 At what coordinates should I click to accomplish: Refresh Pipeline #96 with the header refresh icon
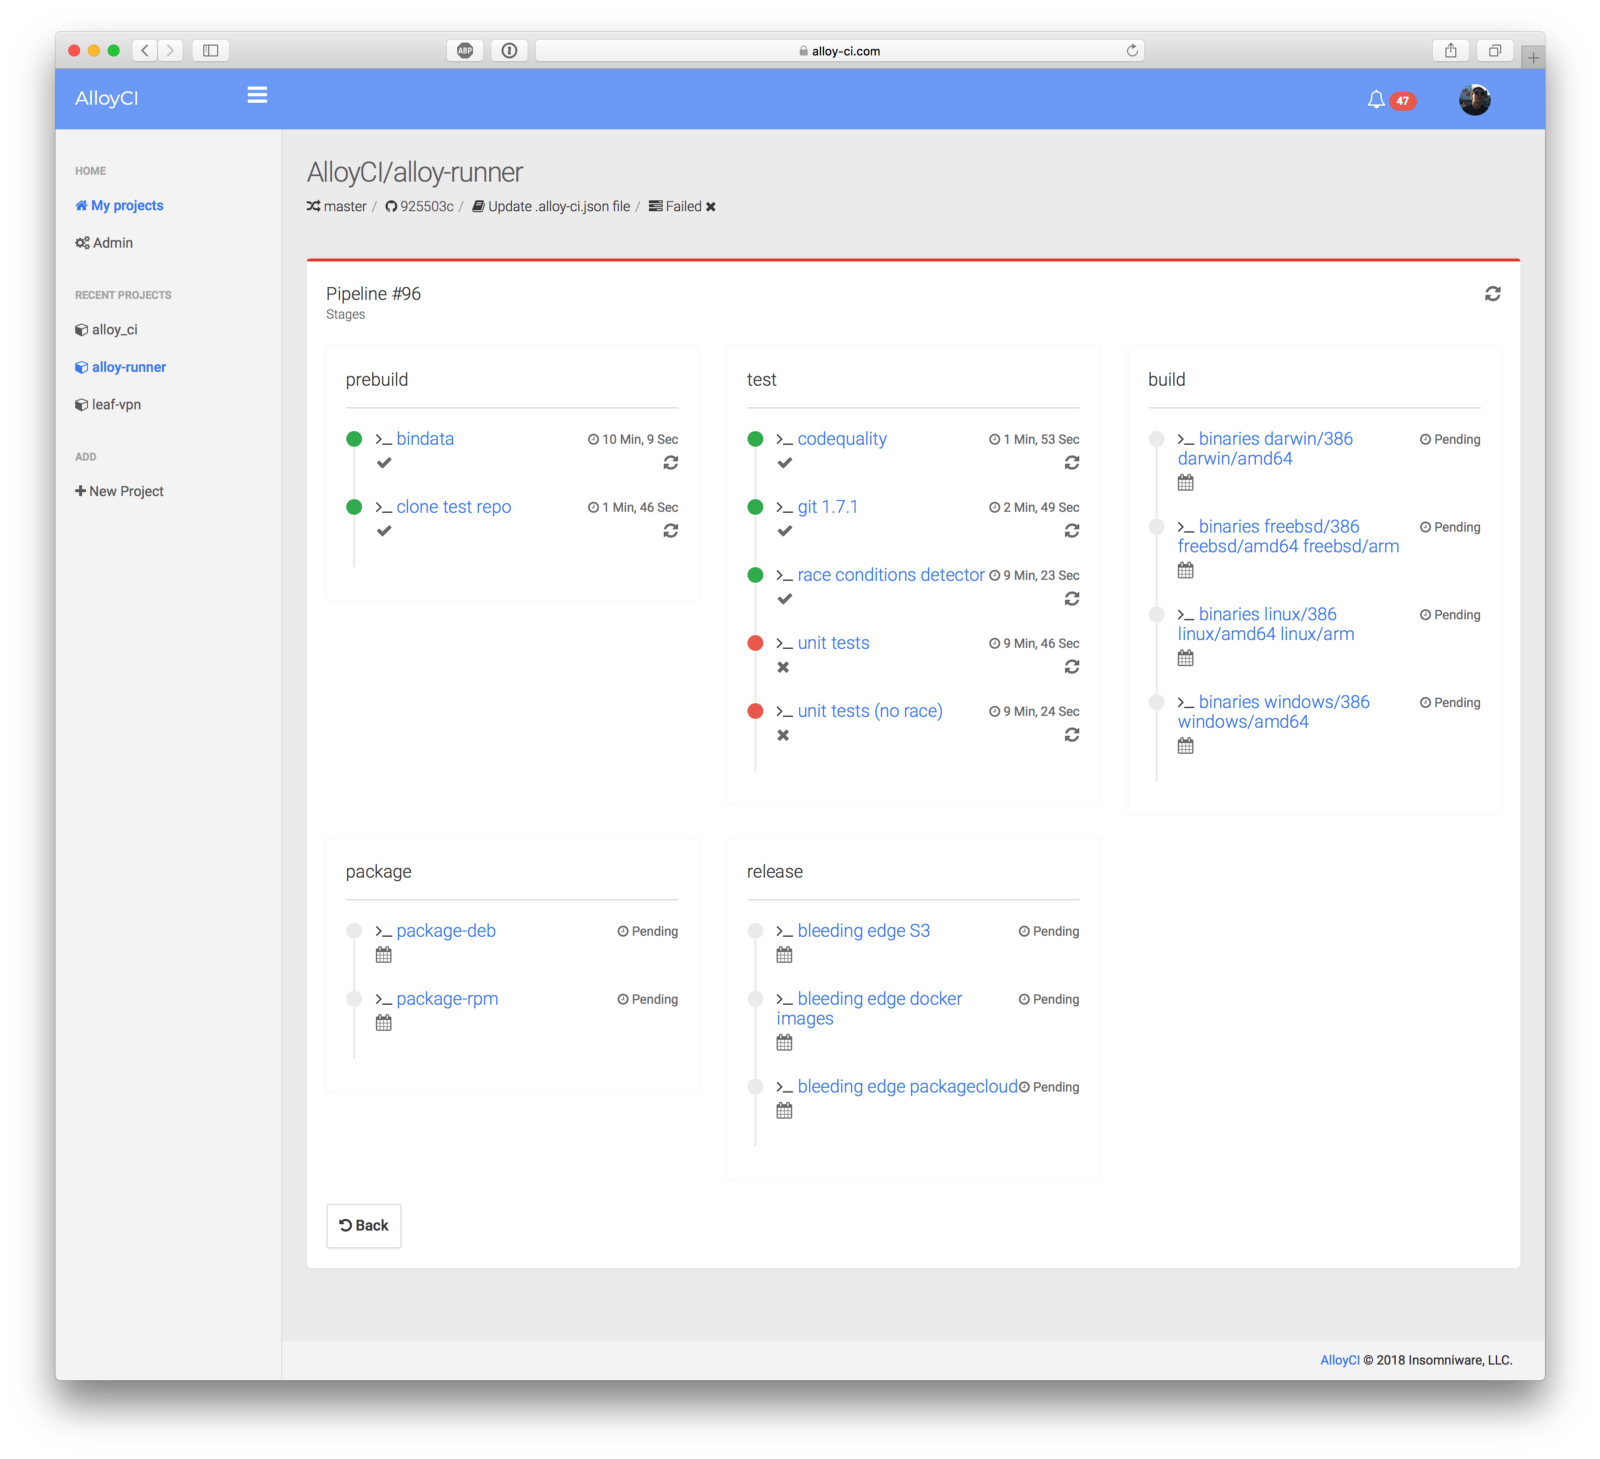point(1492,294)
